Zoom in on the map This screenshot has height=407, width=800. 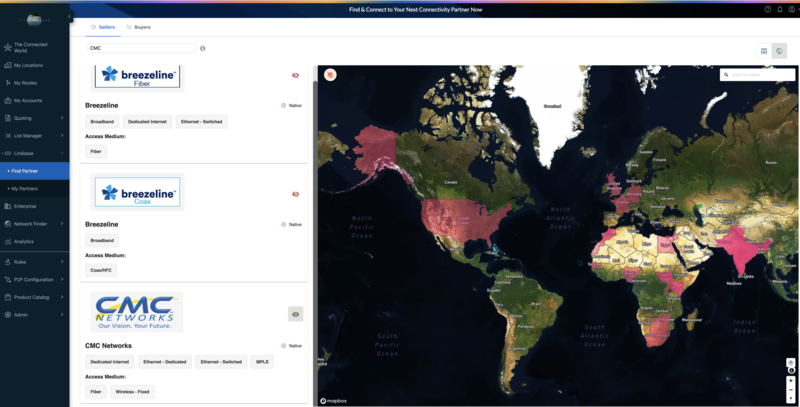pyautogui.click(x=791, y=380)
